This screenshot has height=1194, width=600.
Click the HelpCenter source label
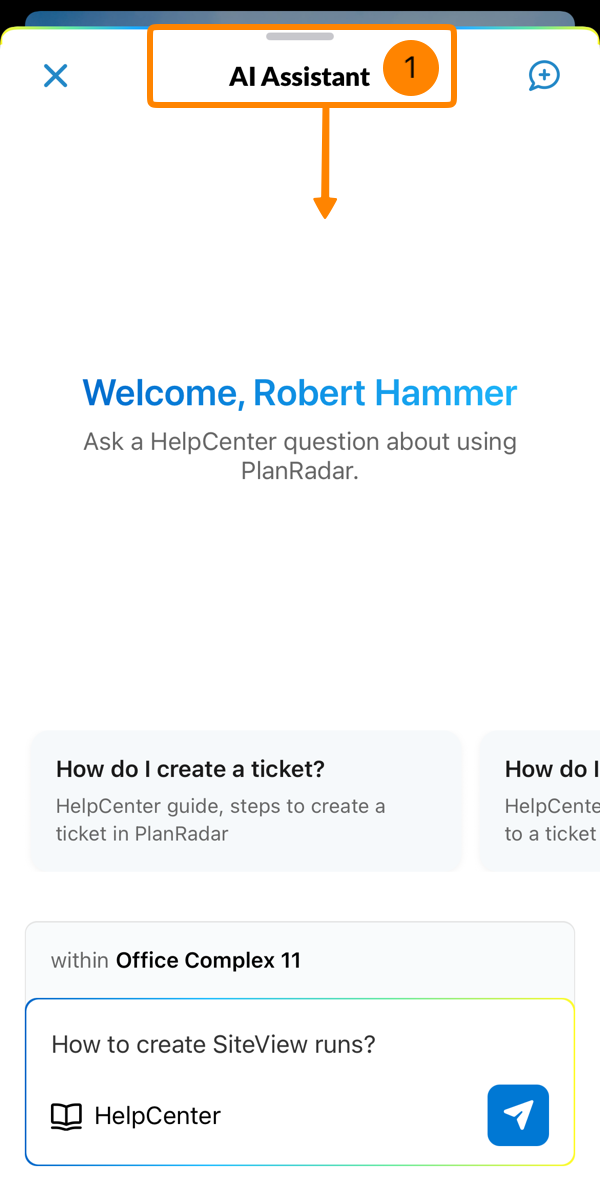[157, 1116]
